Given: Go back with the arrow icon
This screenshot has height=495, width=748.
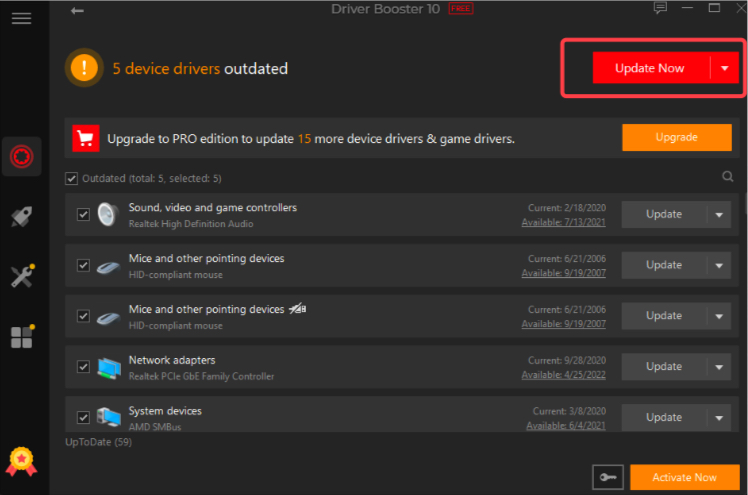Looking at the screenshot, I should 77,10.
